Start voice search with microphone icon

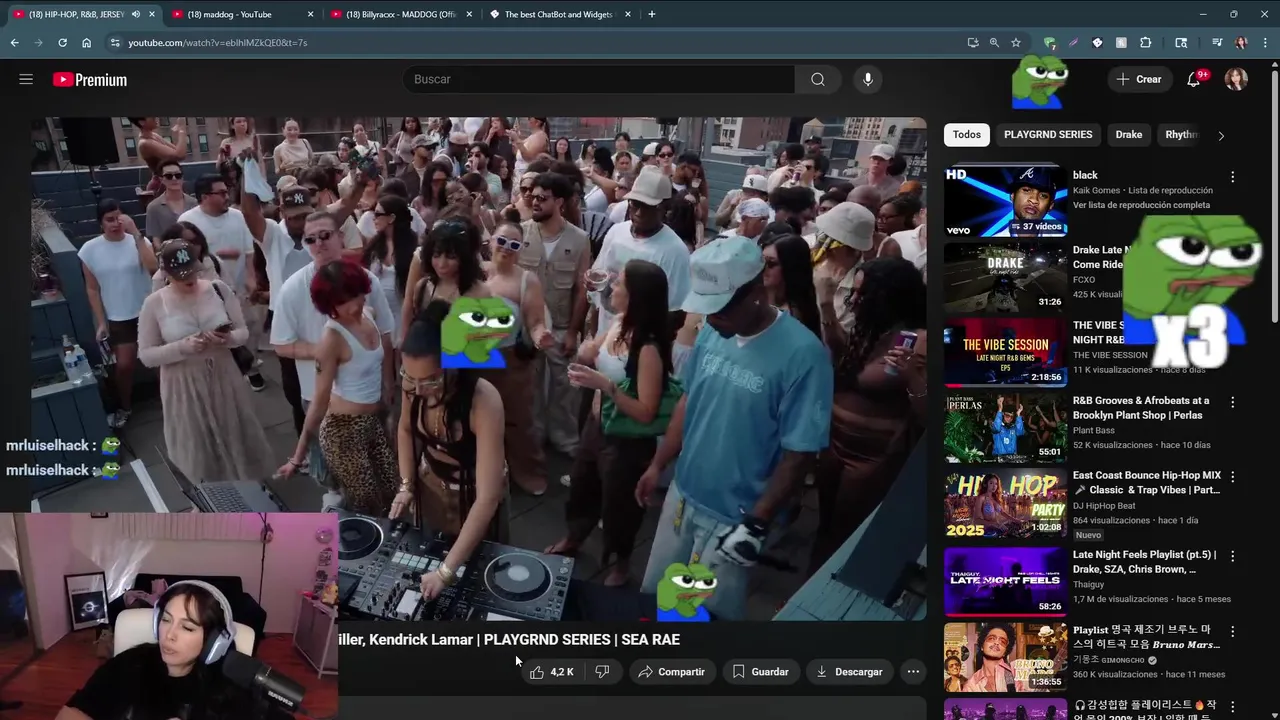(x=867, y=79)
